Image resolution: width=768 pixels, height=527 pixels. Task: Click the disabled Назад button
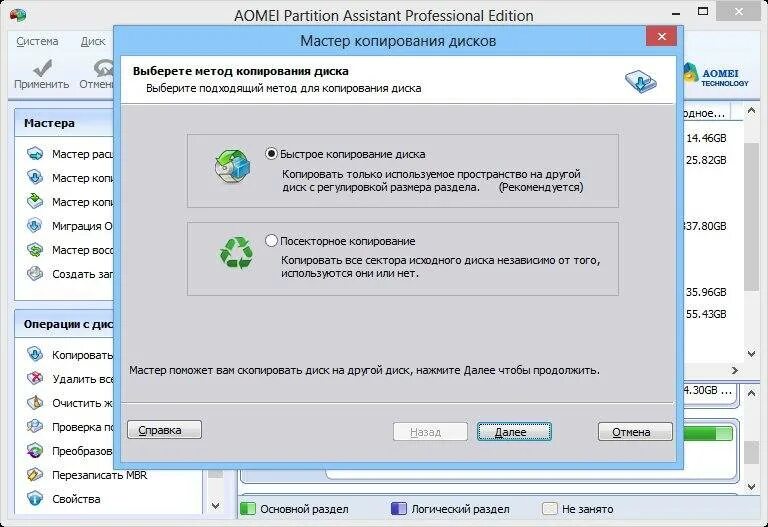tap(430, 432)
